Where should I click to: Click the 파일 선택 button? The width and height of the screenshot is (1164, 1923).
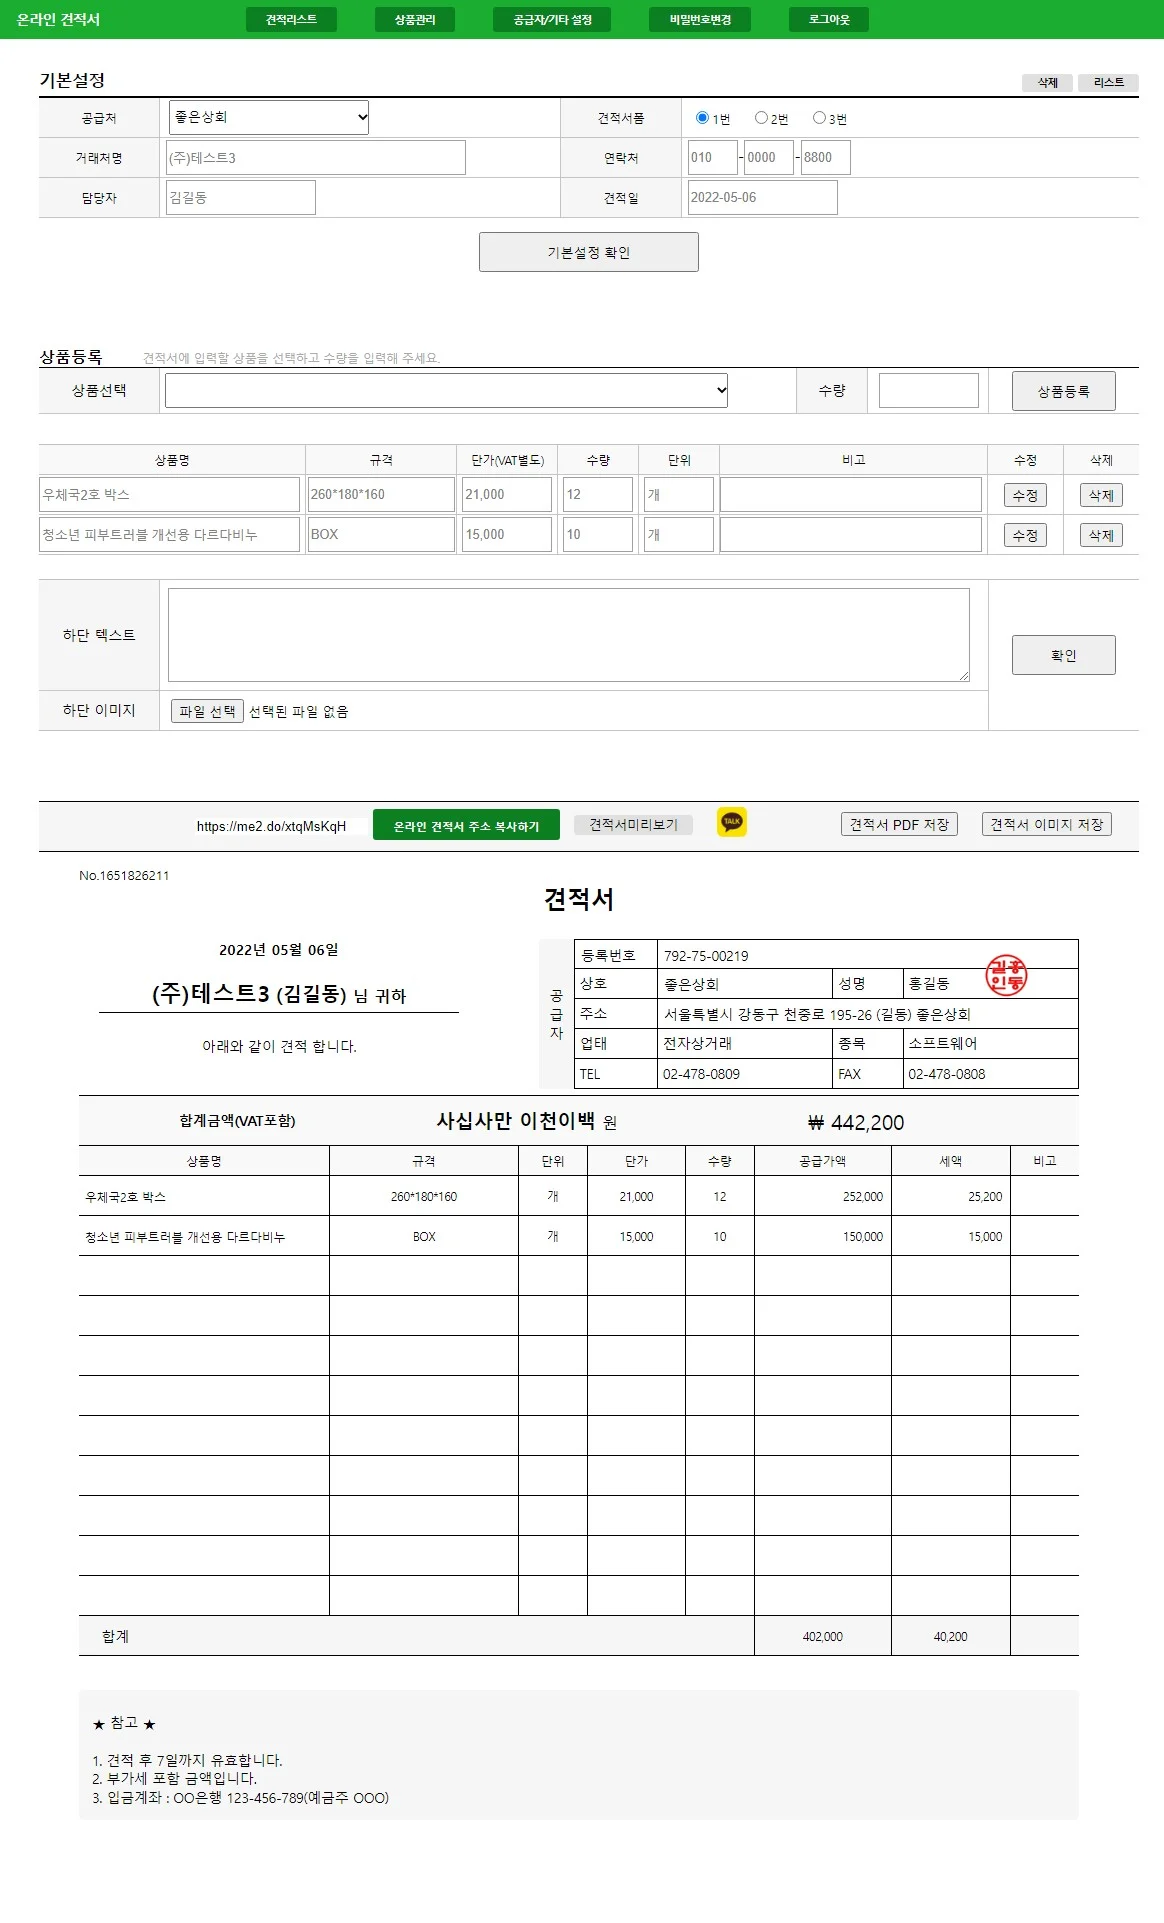click(207, 711)
